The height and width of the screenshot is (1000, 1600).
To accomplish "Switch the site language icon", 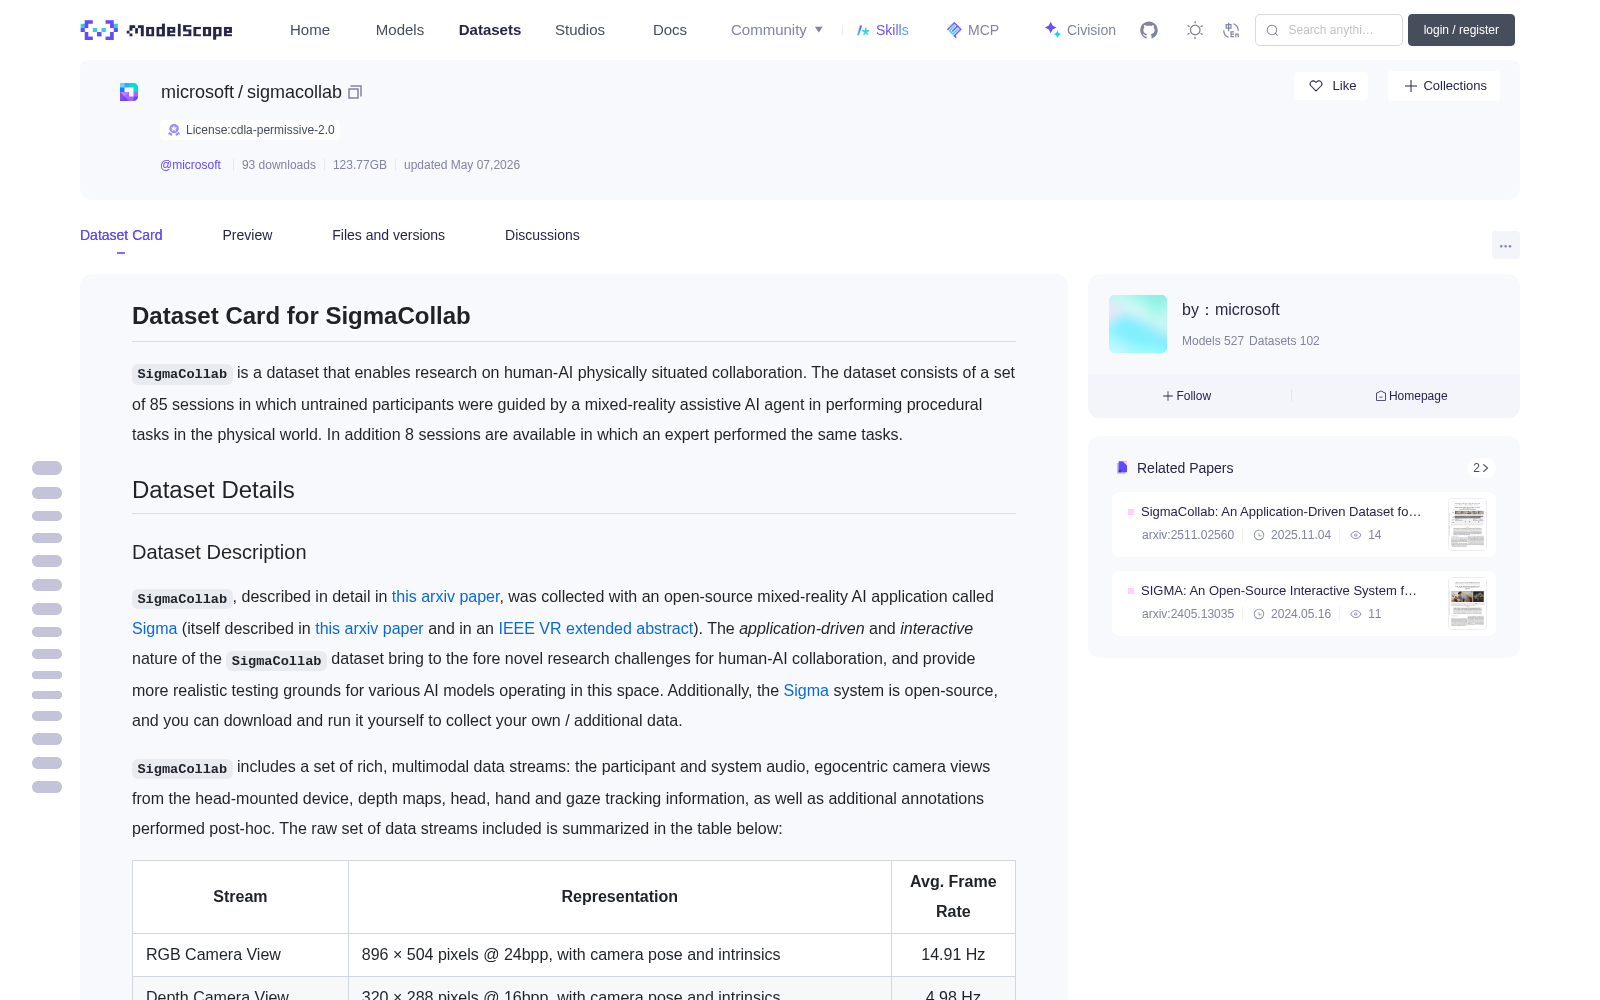I will (x=1232, y=30).
